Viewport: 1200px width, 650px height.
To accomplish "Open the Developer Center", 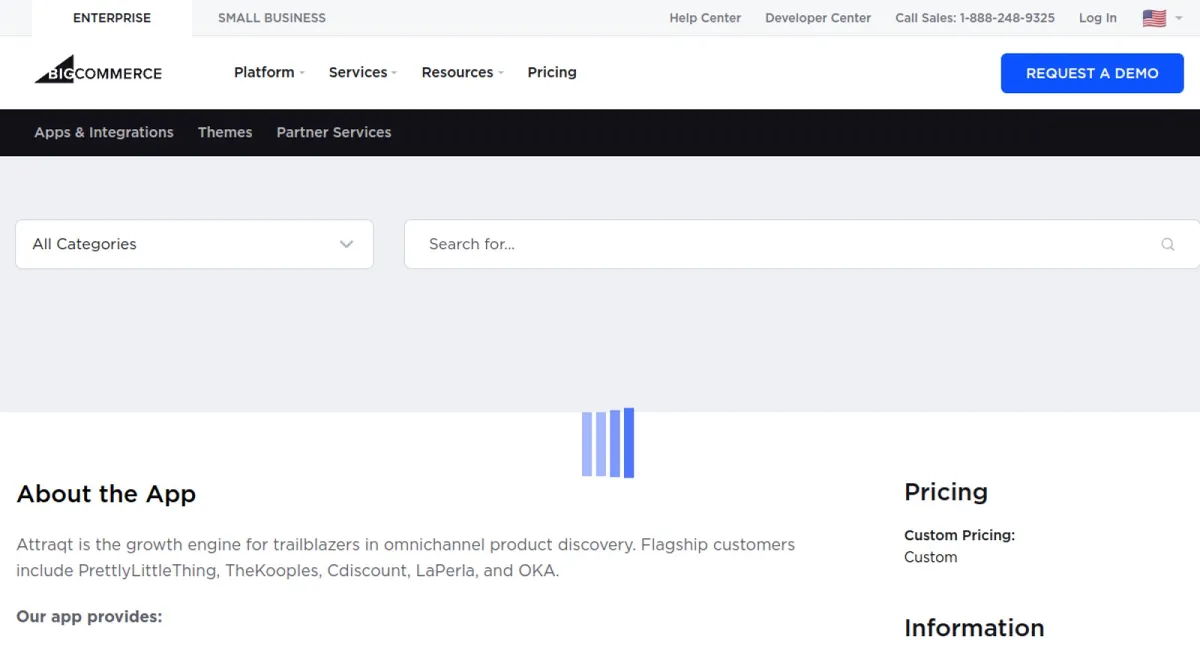I will (x=818, y=17).
